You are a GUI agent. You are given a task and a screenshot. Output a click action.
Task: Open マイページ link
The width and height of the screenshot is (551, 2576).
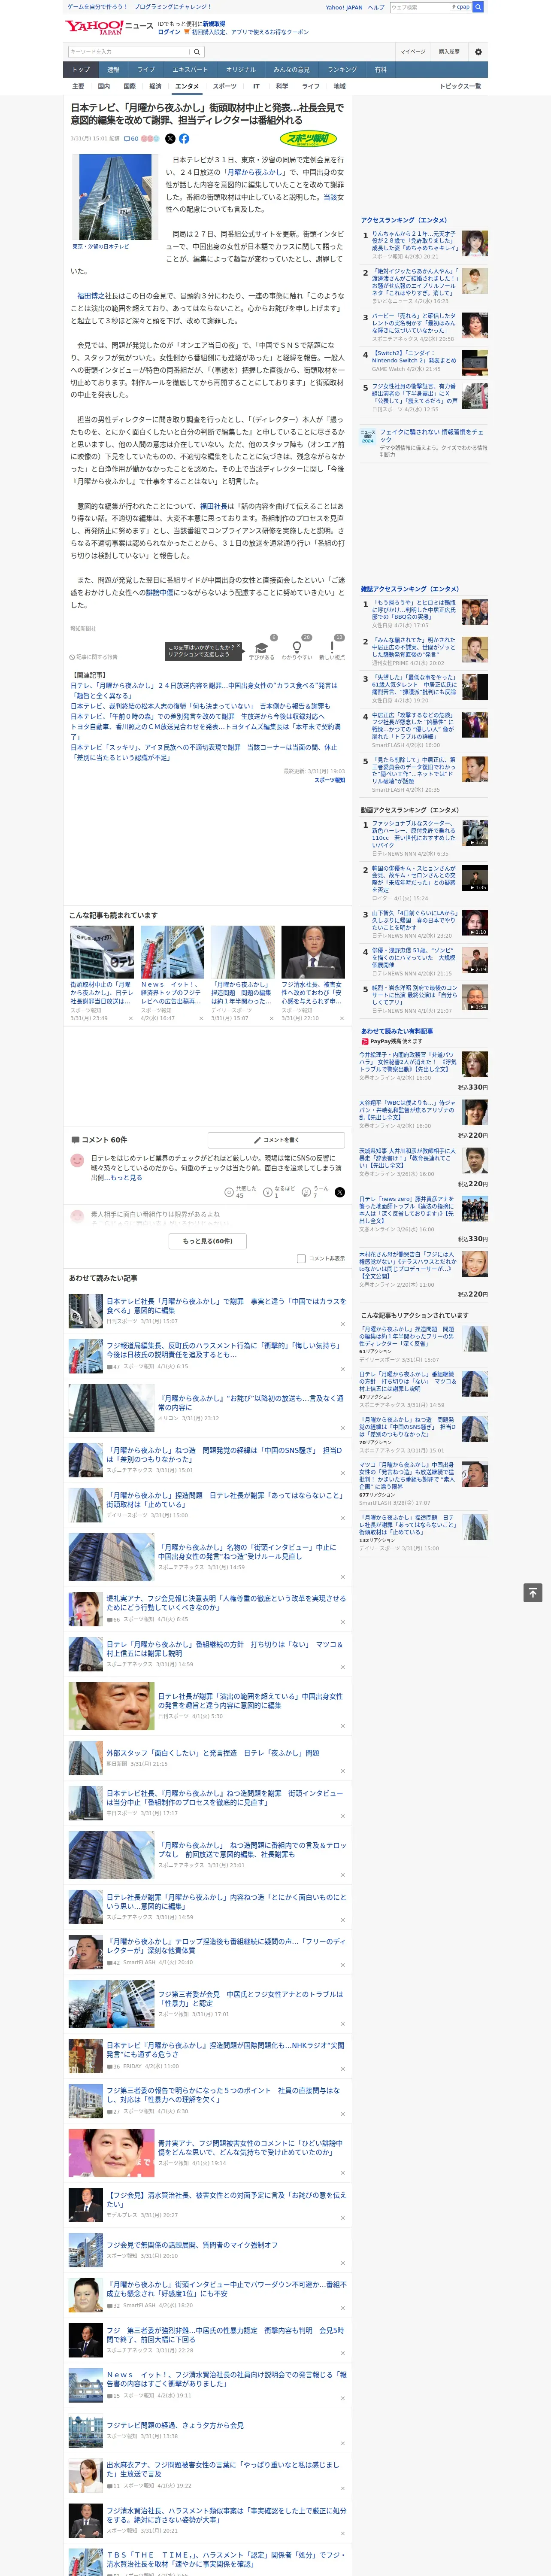coord(413,51)
